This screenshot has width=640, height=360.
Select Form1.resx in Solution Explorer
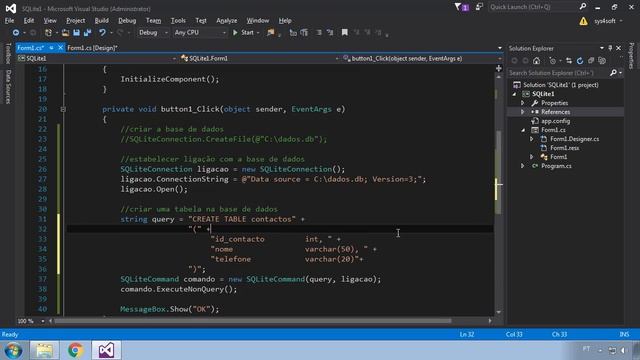(564, 148)
